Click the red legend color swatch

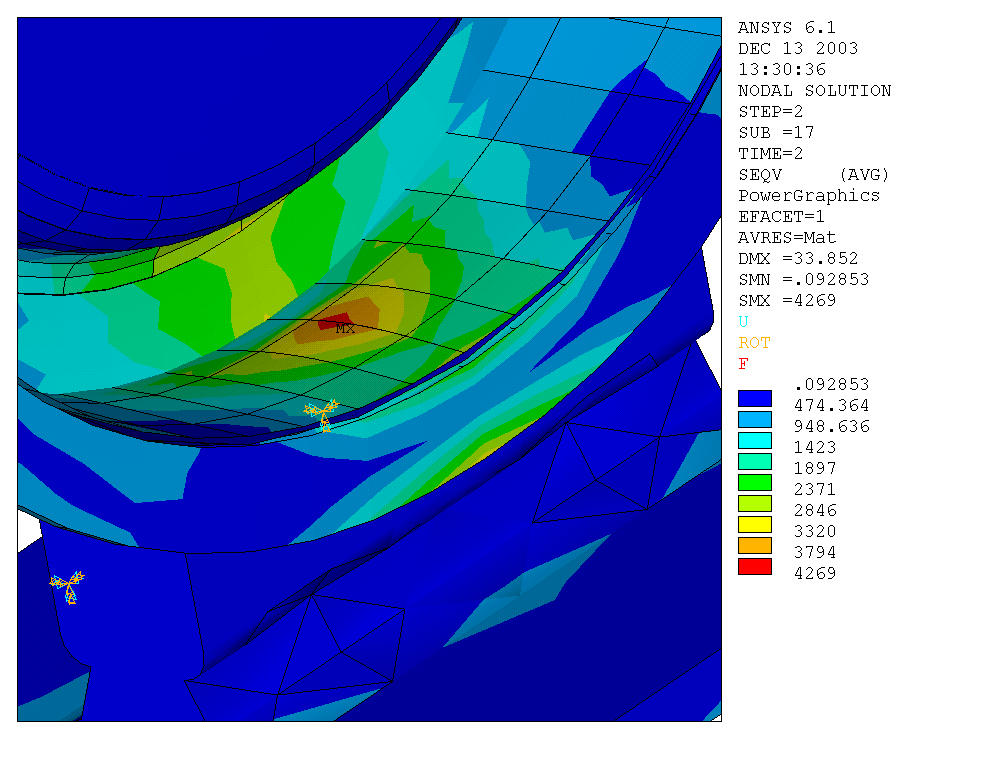point(754,566)
